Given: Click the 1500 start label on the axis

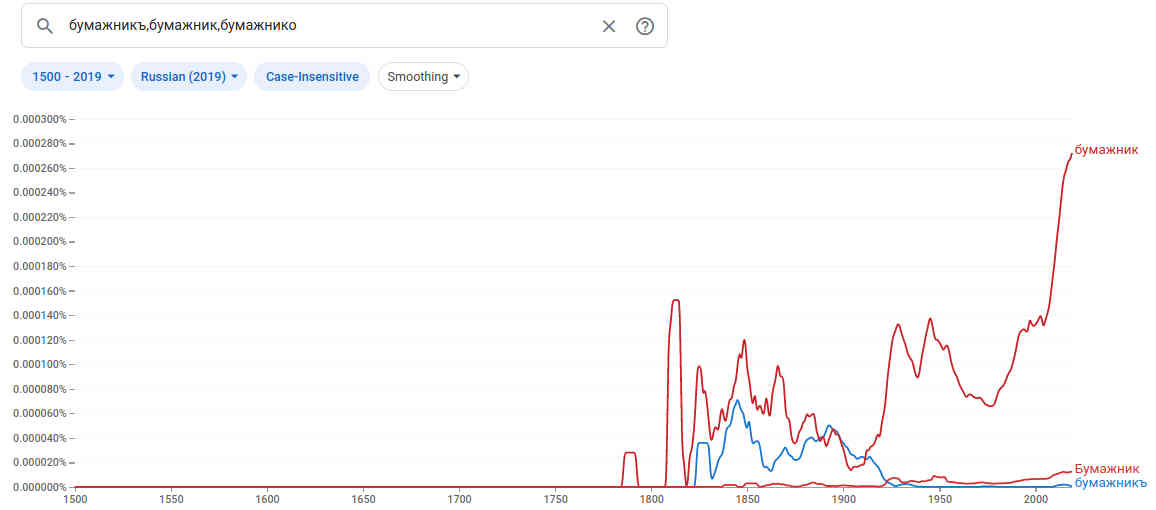Looking at the screenshot, I should pyautogui.click(x=75, y=498).
